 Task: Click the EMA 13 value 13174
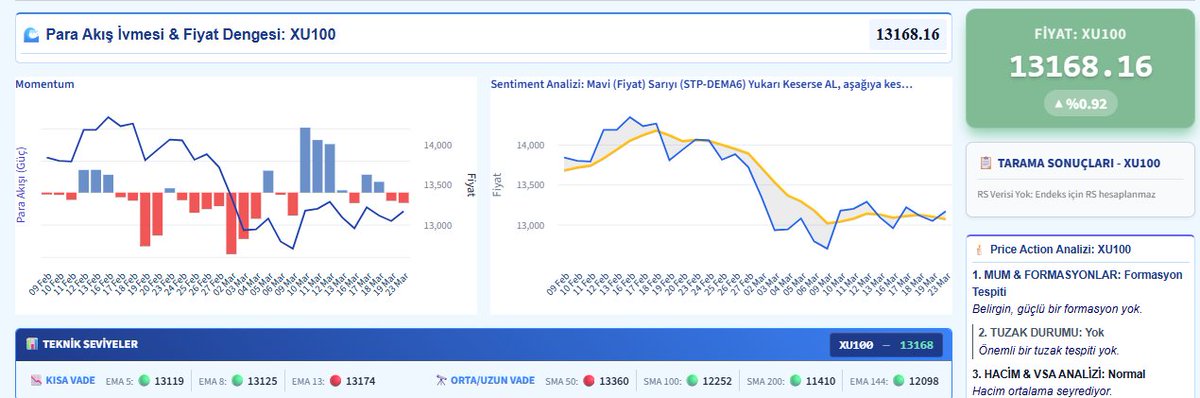coord(361,381)
